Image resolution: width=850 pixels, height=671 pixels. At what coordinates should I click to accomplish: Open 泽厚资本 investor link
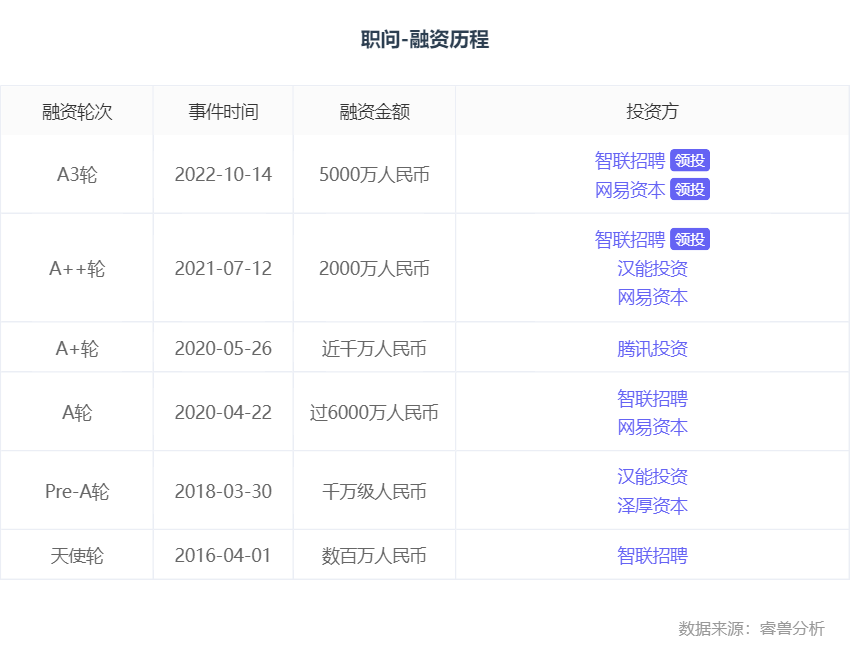(652, 506)
